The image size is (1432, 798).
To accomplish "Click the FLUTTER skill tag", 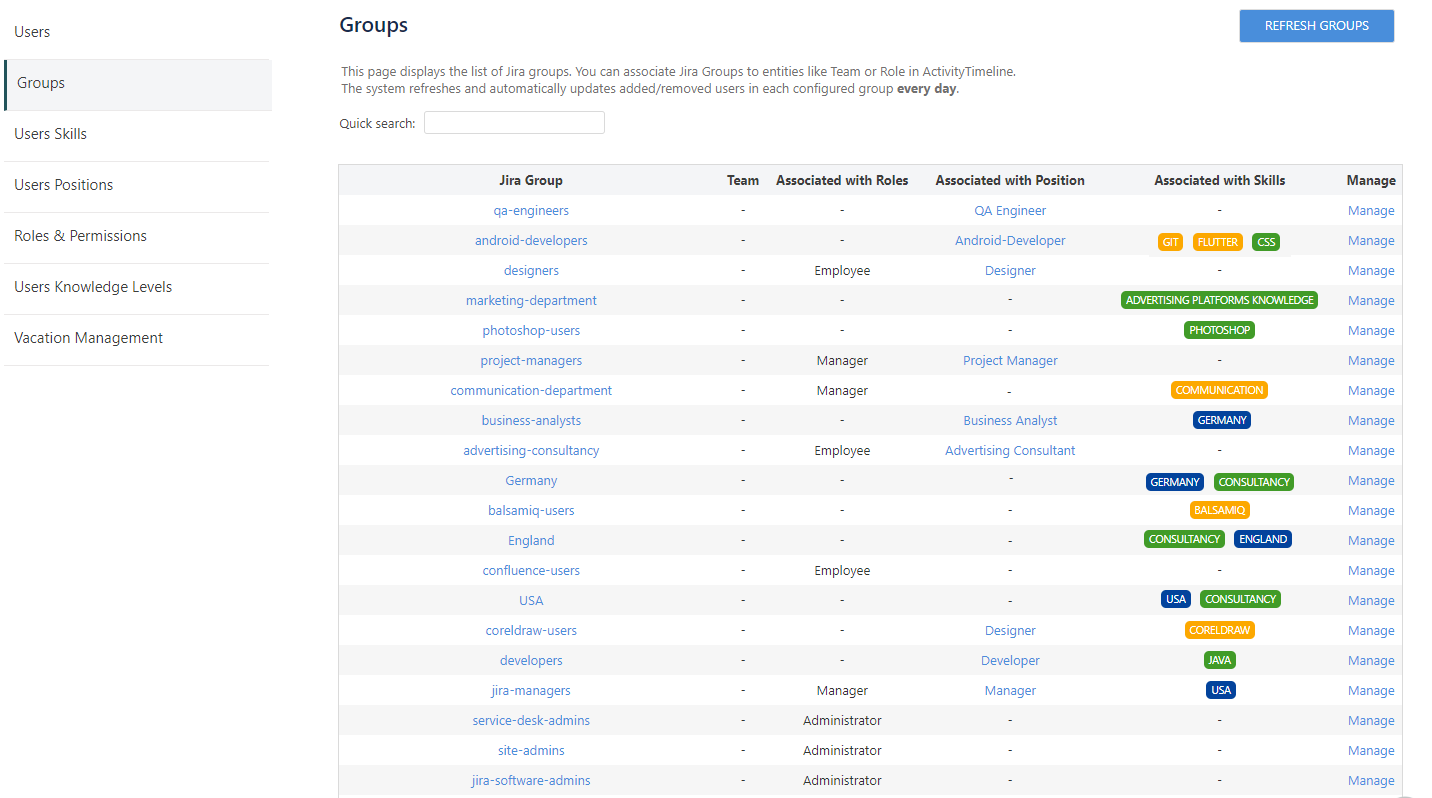I will click(1217, 242).
